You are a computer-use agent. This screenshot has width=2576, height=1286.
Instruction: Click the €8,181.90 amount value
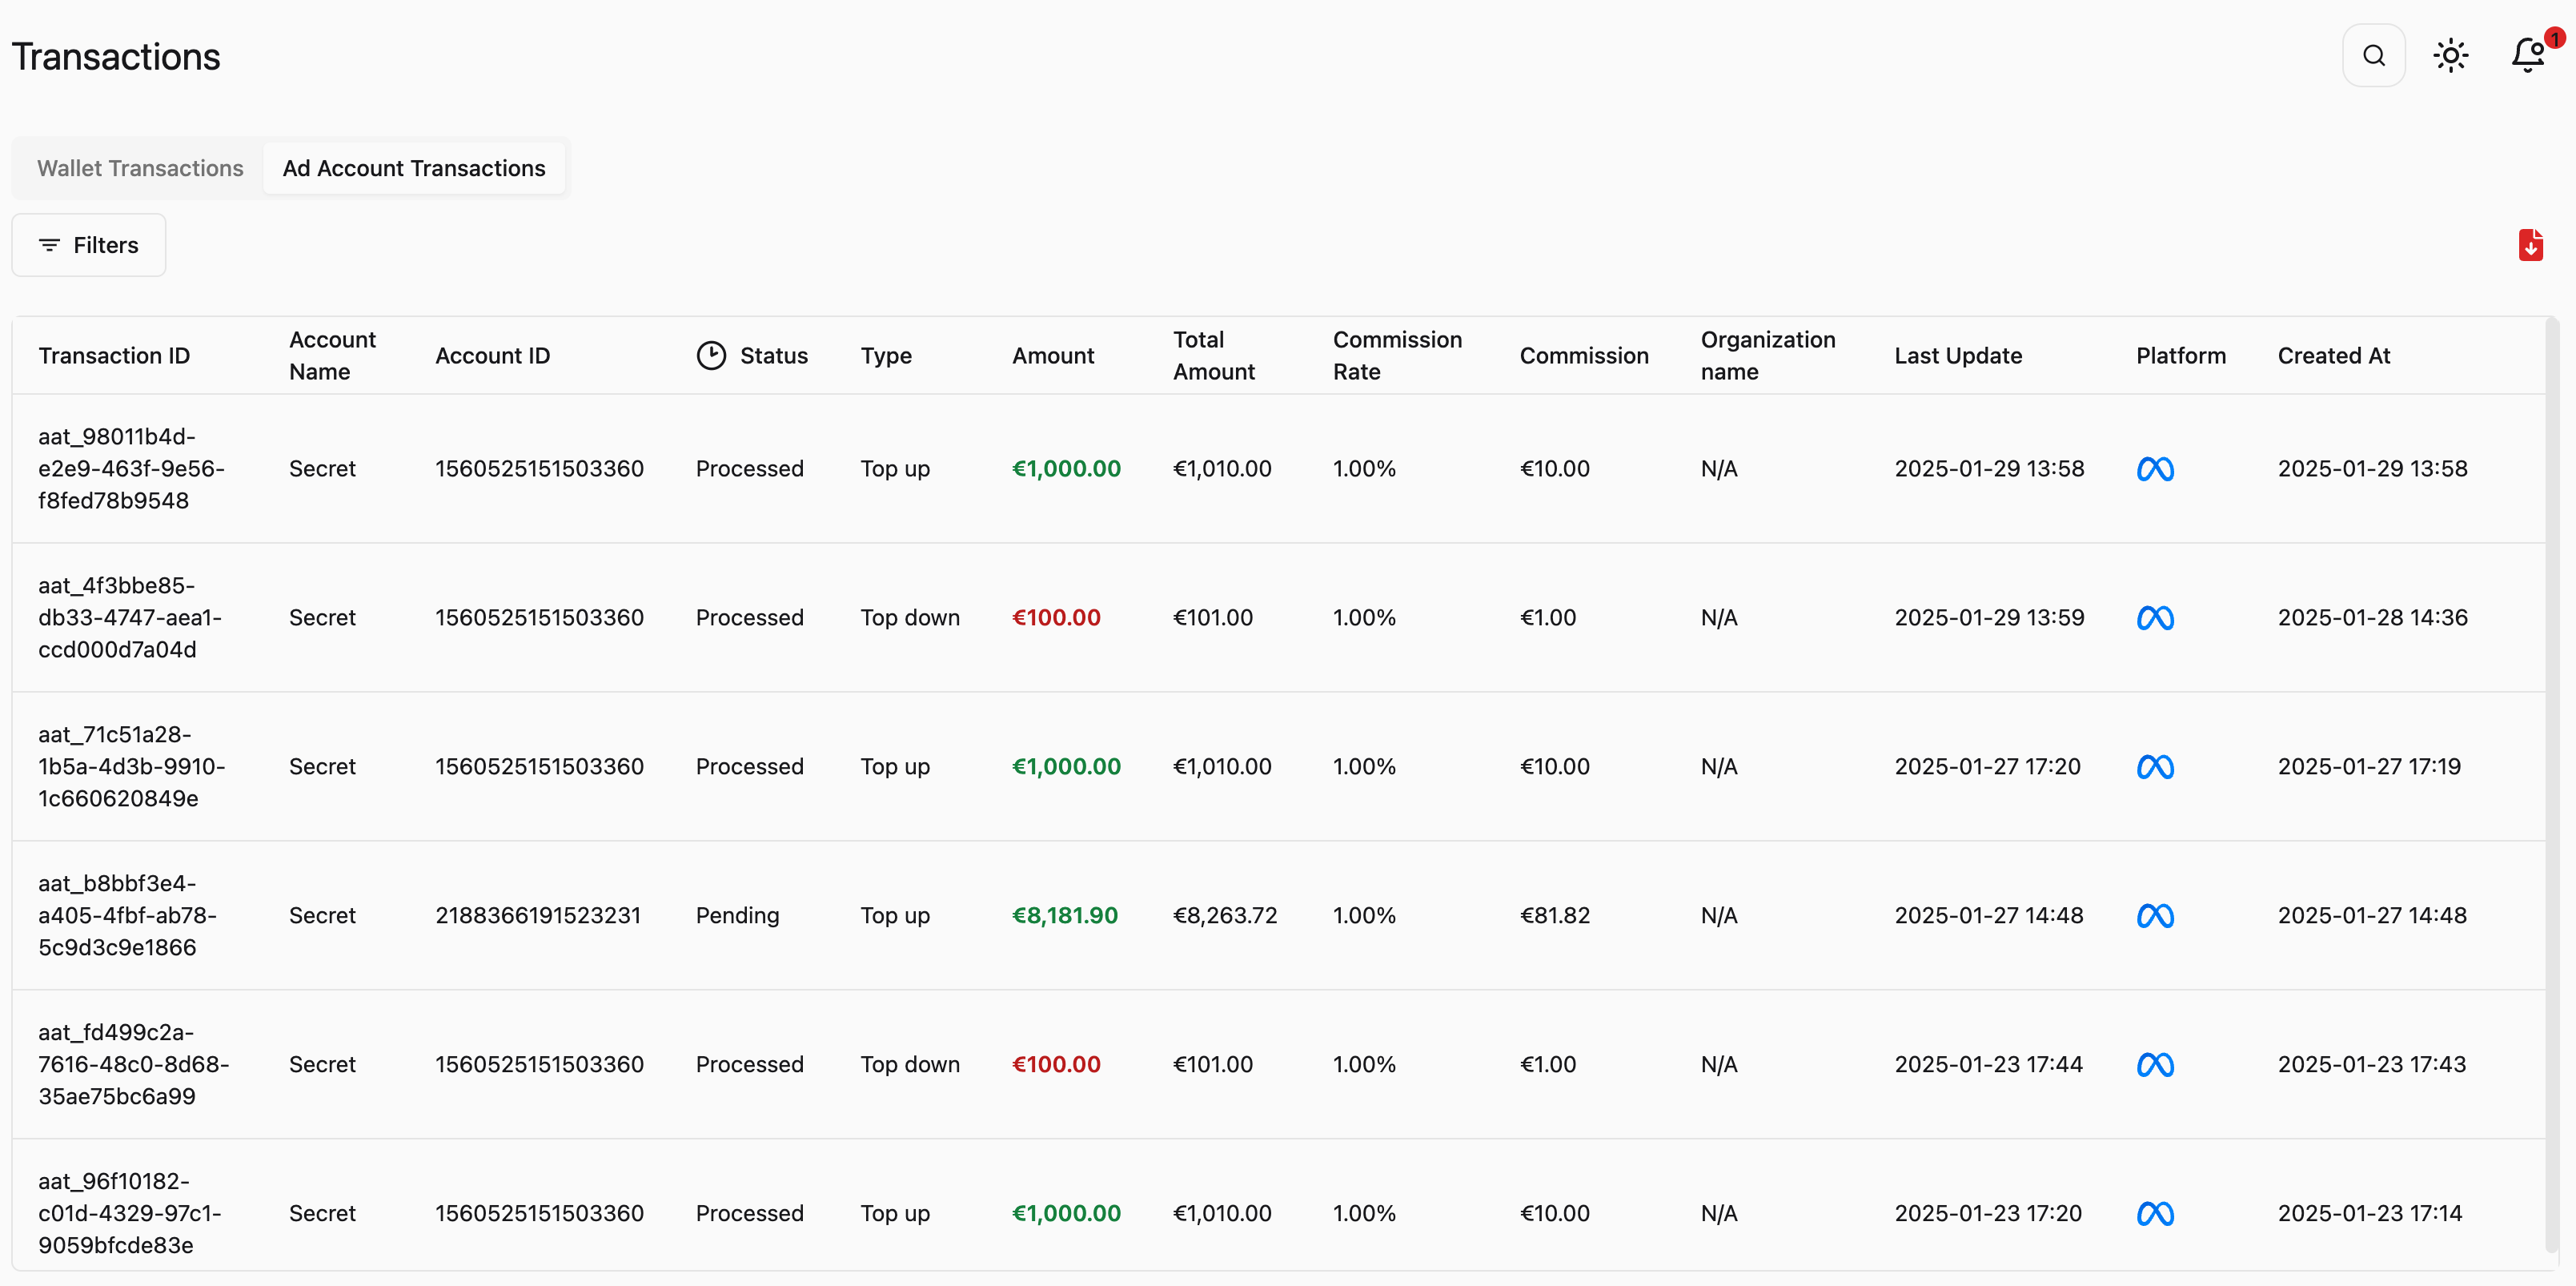coord(1064,915)
